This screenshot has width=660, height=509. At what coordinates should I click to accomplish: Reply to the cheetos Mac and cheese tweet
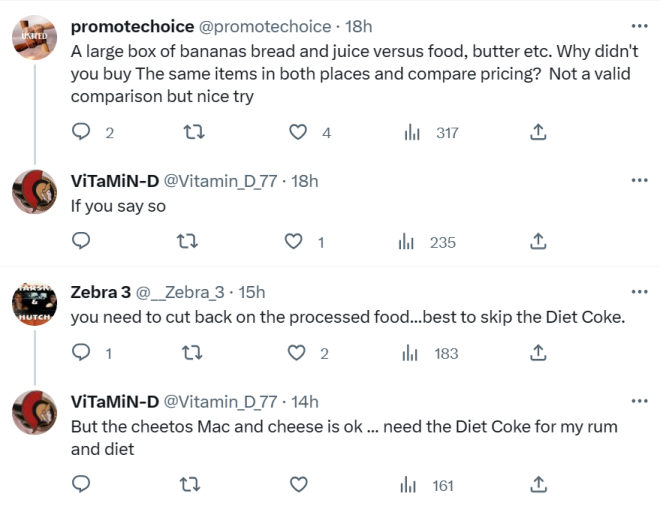83,485
